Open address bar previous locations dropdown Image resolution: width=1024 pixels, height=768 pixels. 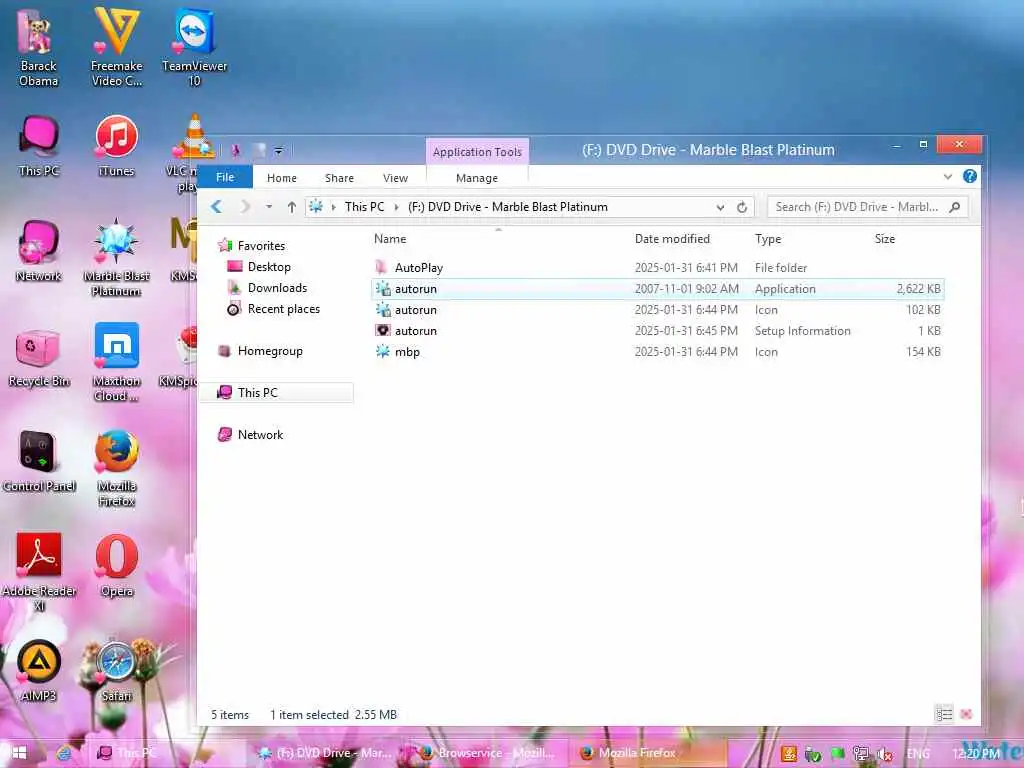pyautogui.click(x=720, y=207)
